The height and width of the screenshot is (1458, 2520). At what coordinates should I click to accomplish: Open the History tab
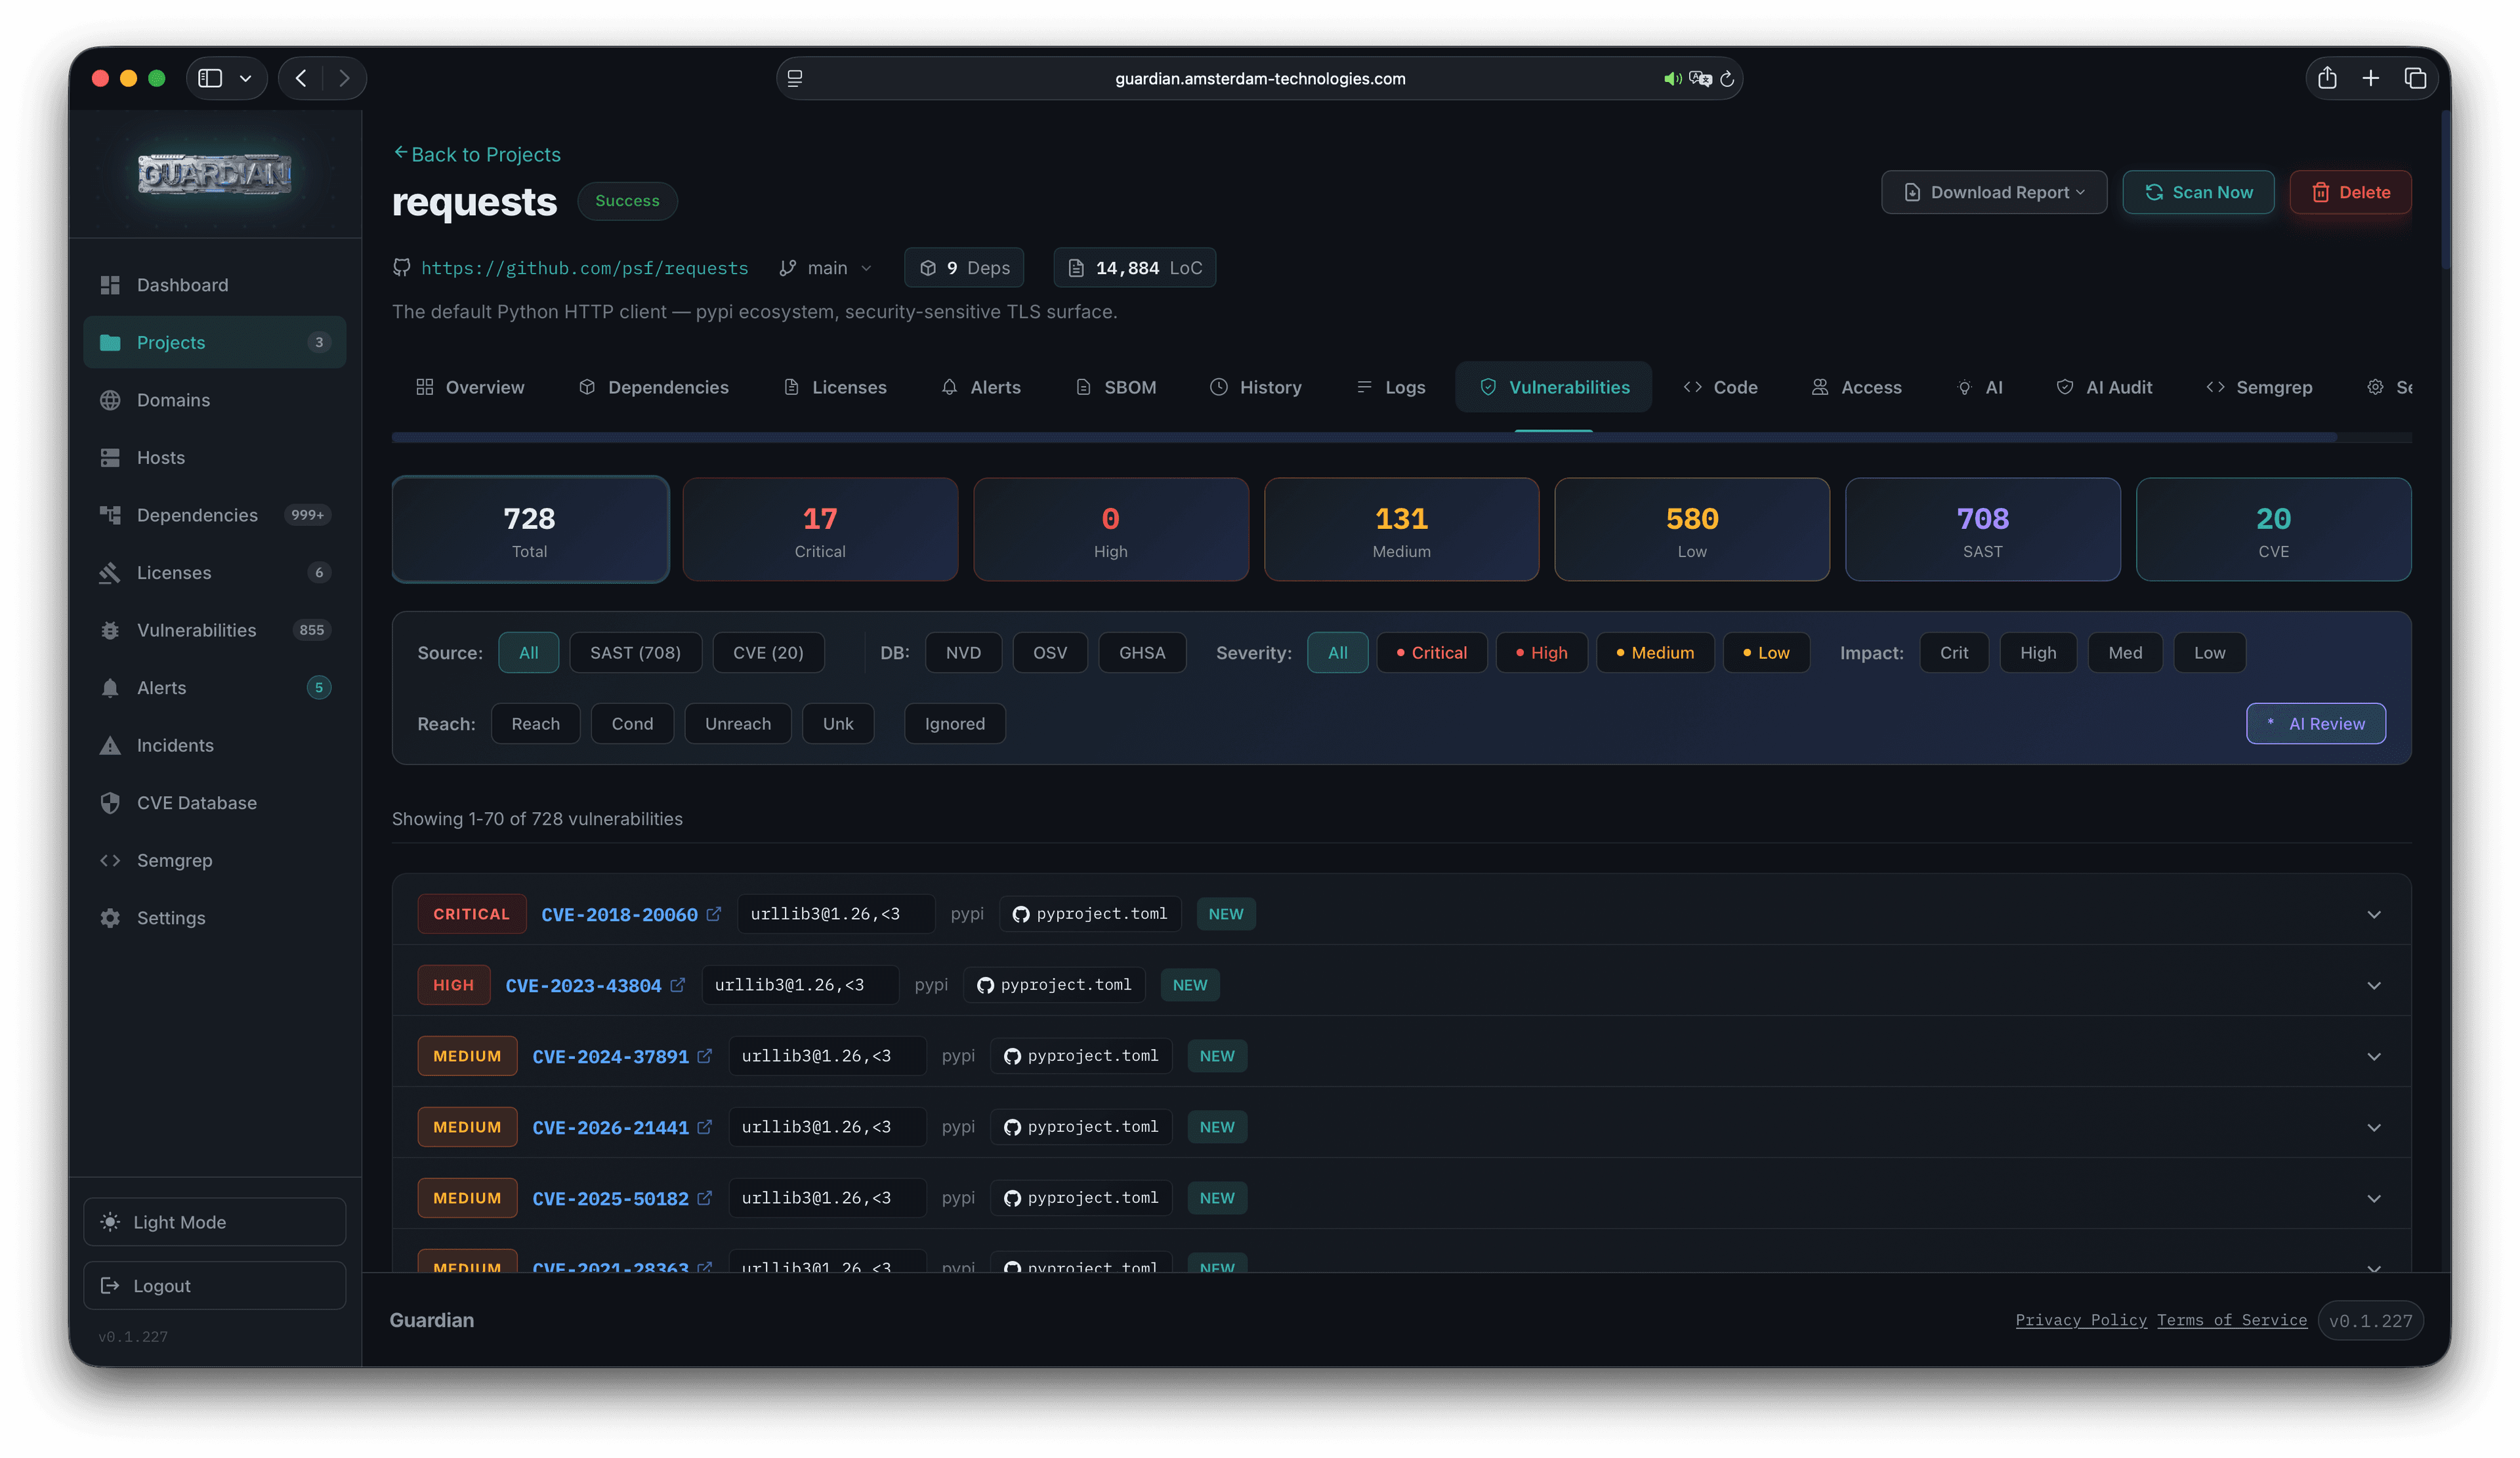[1256, 387]
